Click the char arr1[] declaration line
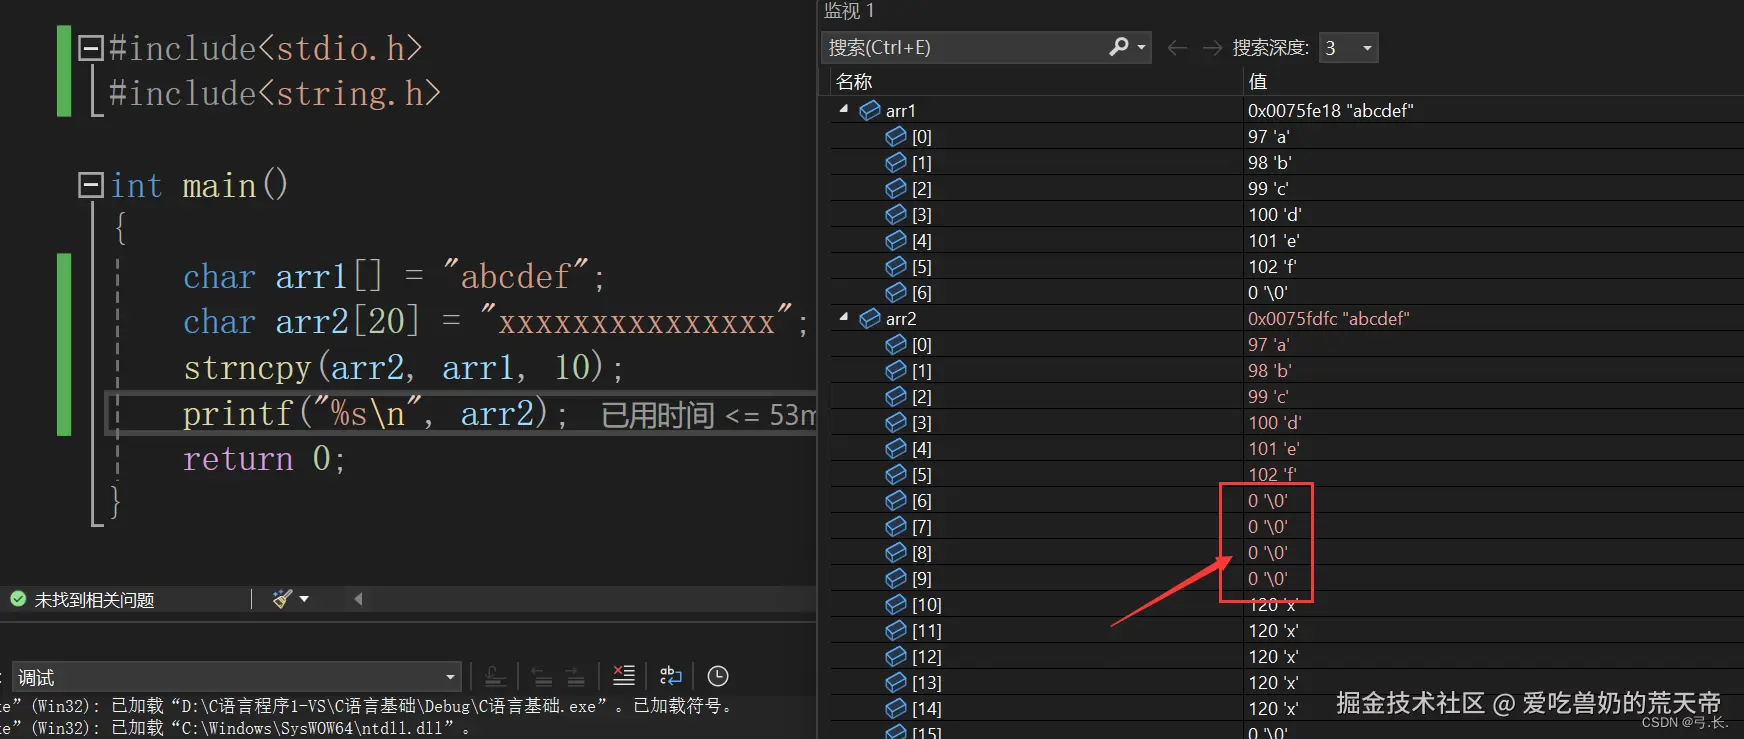 tap(394, 276)
